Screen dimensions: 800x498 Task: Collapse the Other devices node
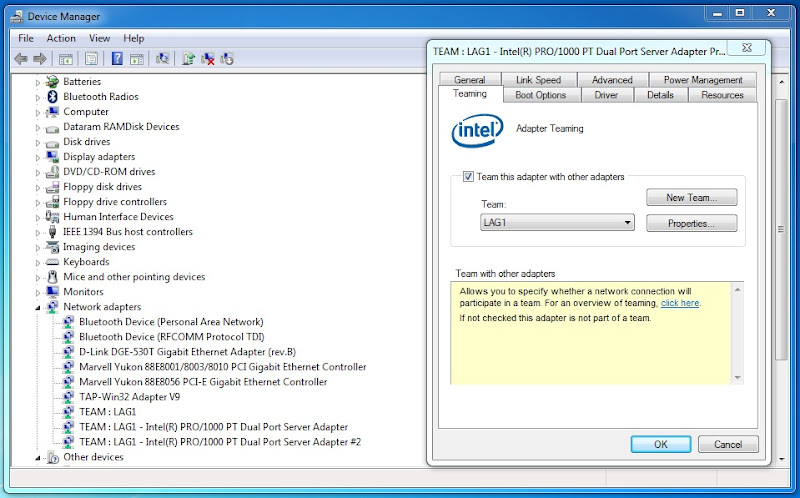(x=37, y=458)
